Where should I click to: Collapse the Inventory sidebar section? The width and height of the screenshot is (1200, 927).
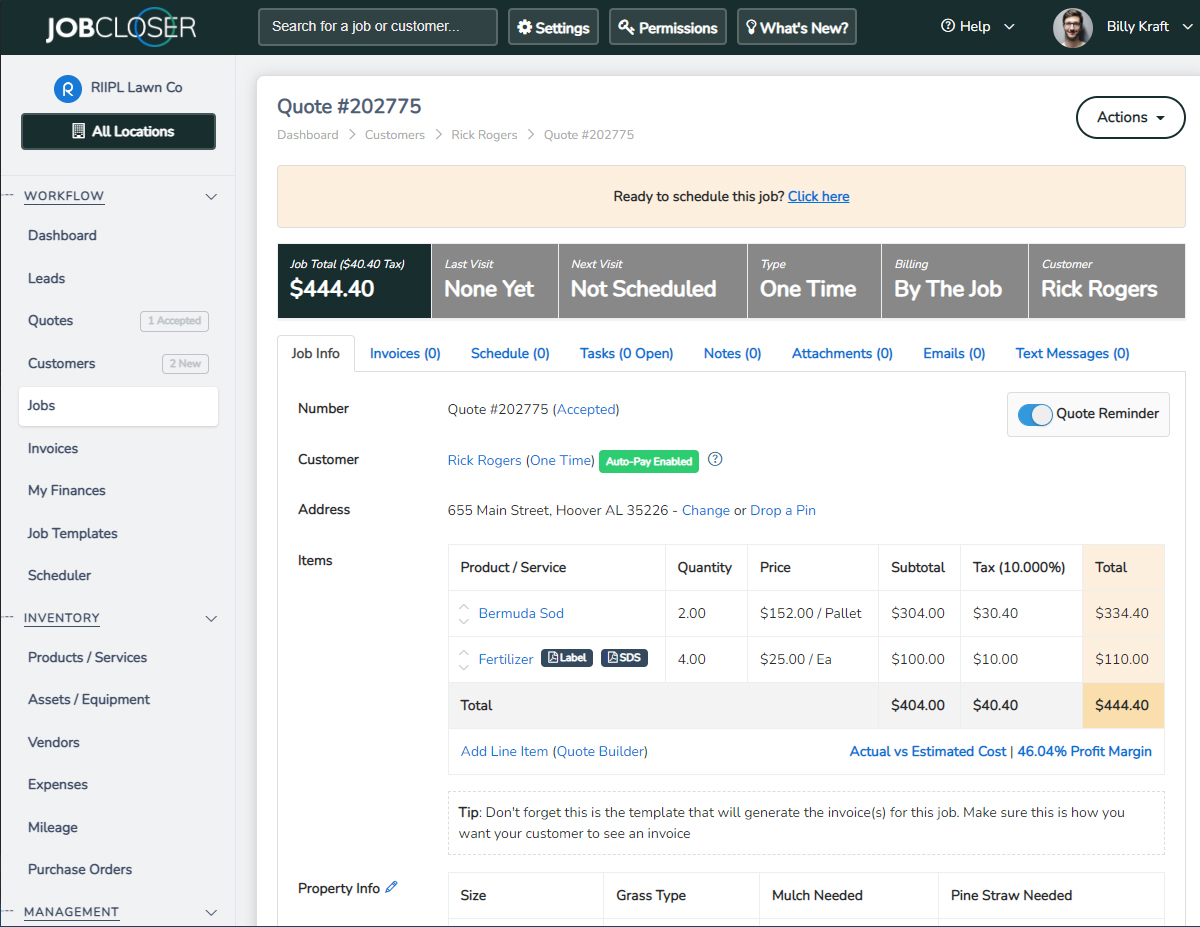click(x=210, y=618)
